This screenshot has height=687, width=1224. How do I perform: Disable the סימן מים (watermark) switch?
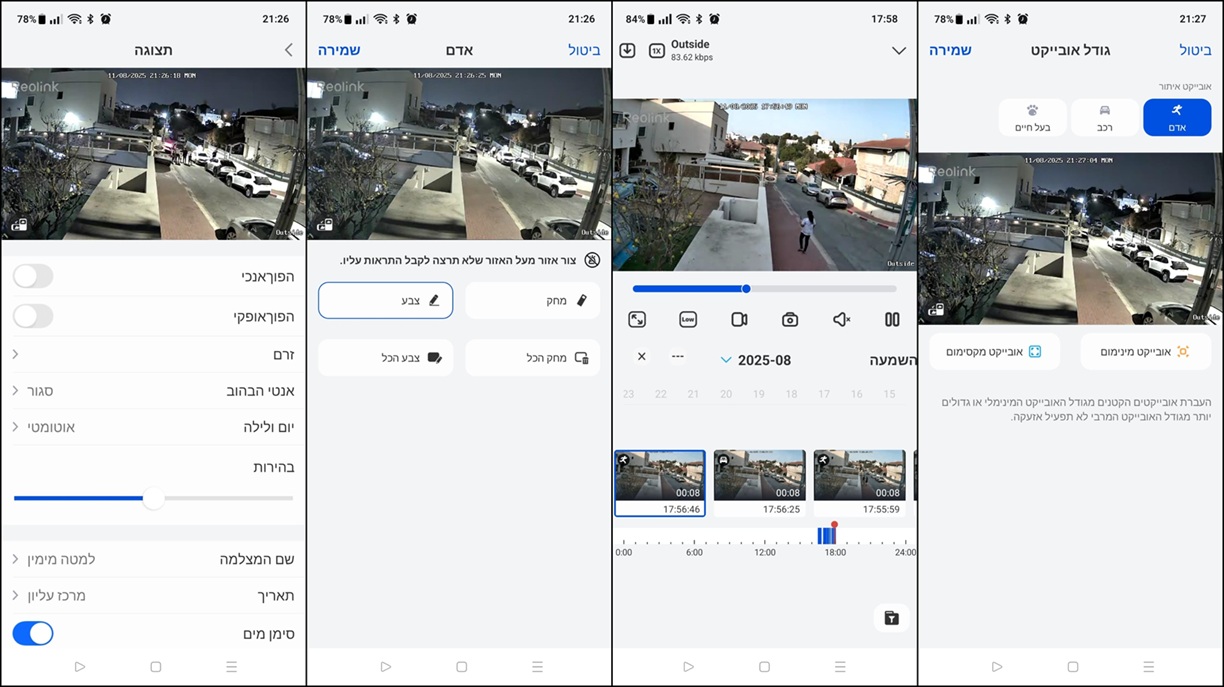(x=33, y=633)
